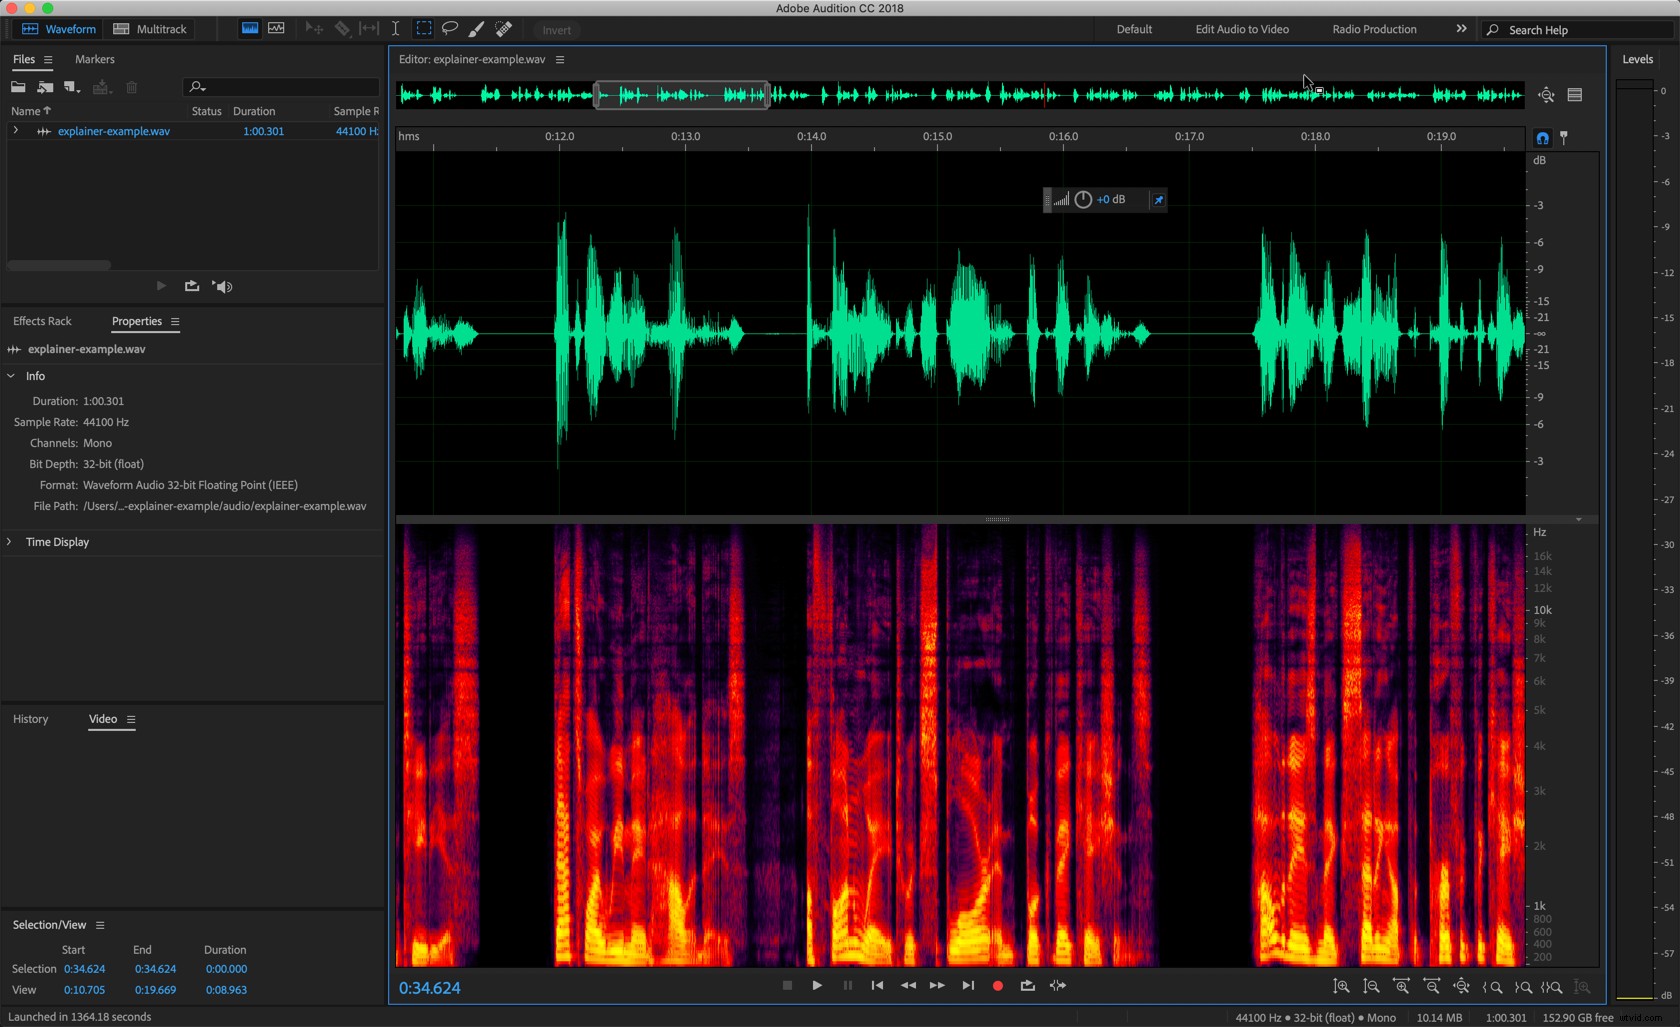
Task: Switch to Multitrack view
Action: 150,29
